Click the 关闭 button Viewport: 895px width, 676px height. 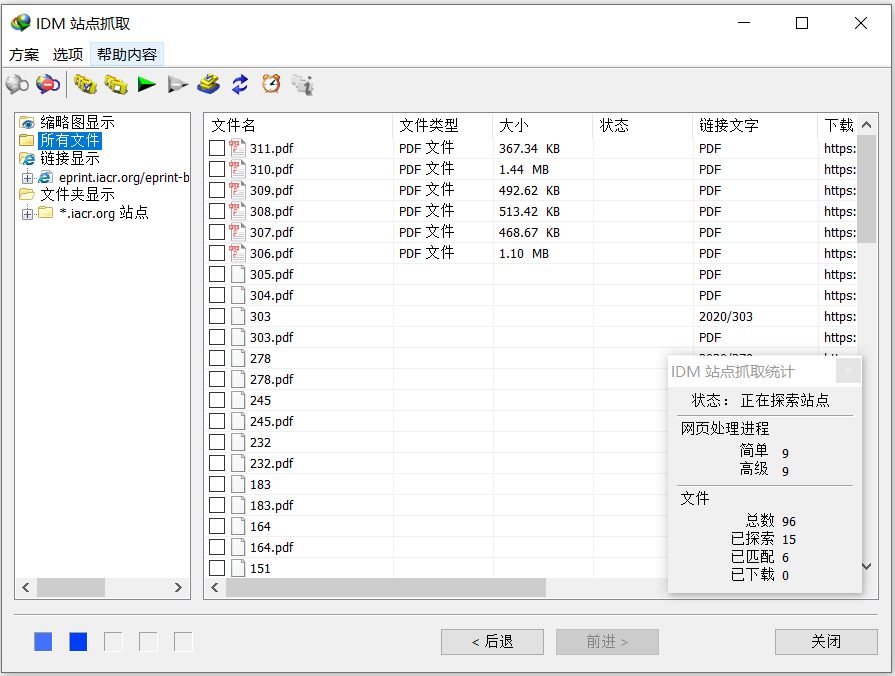click(826, 642)
